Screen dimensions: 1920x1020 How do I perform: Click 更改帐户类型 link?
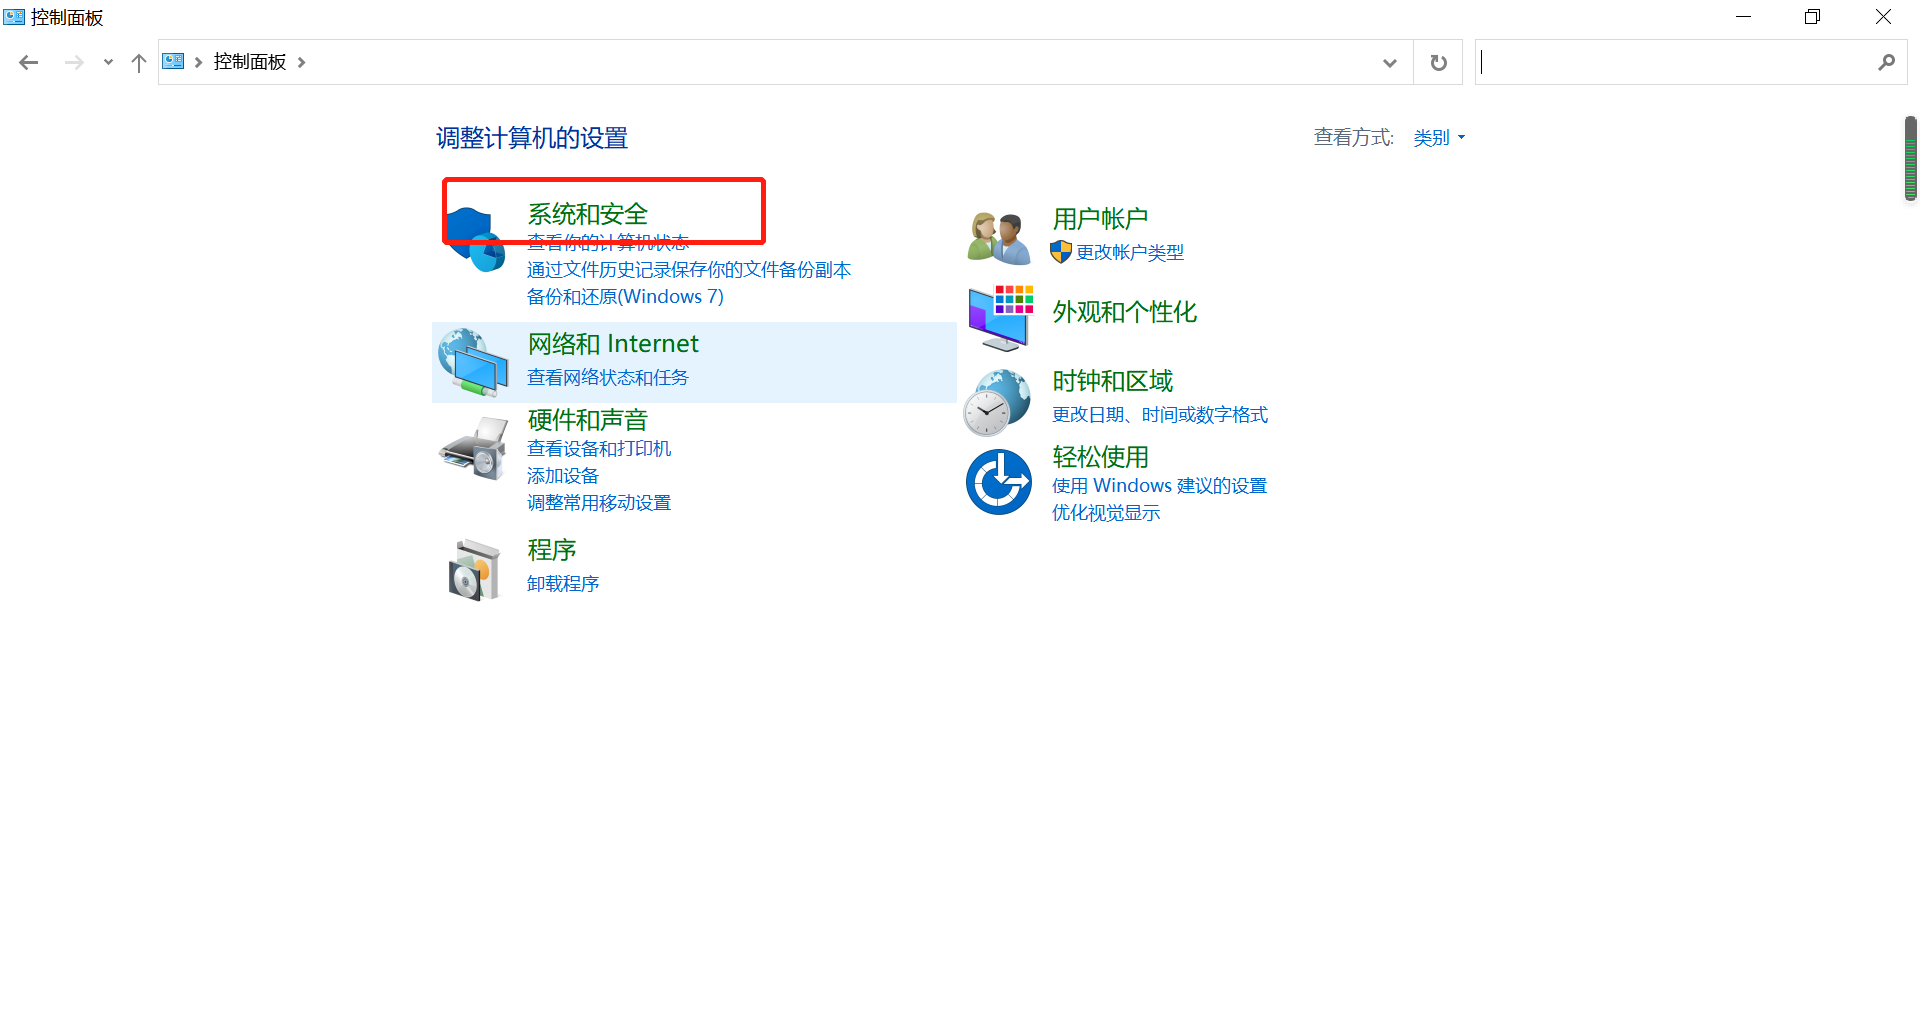click(1130, 253)
